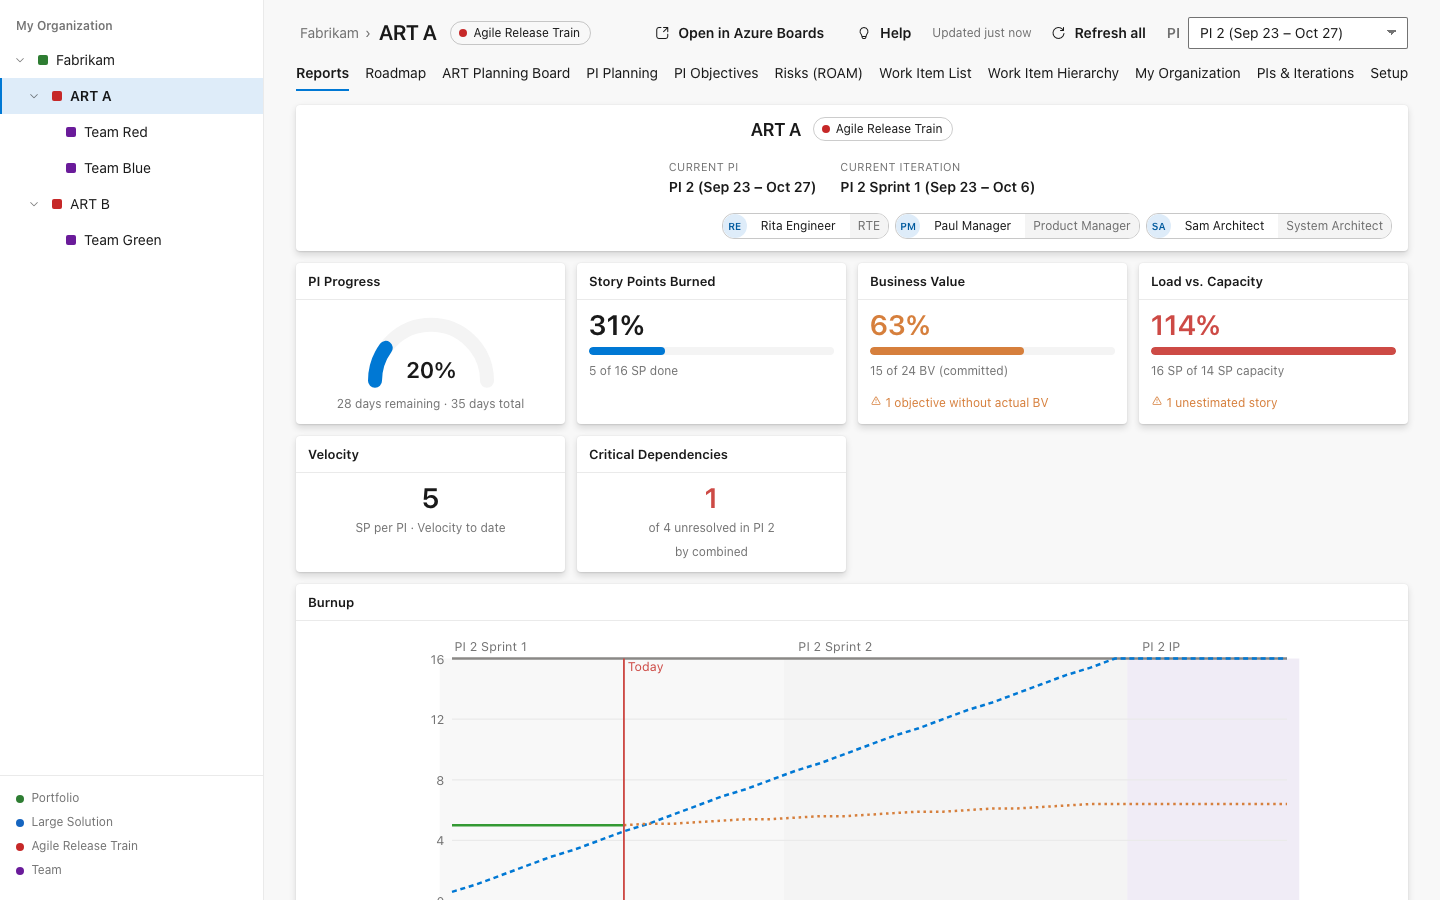Open the PIs & Iterations tab

tap(1305, 73)
